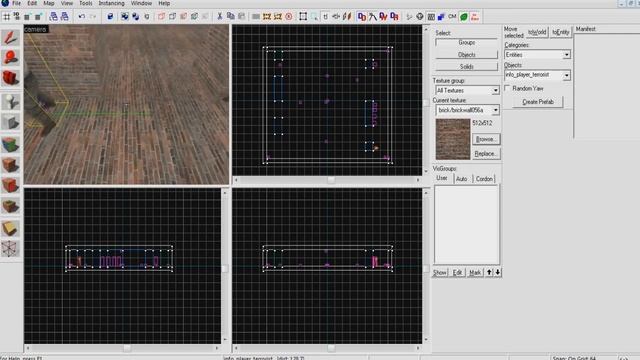
Task: Open the Tools menu
Action: click(x=85, y=3)
